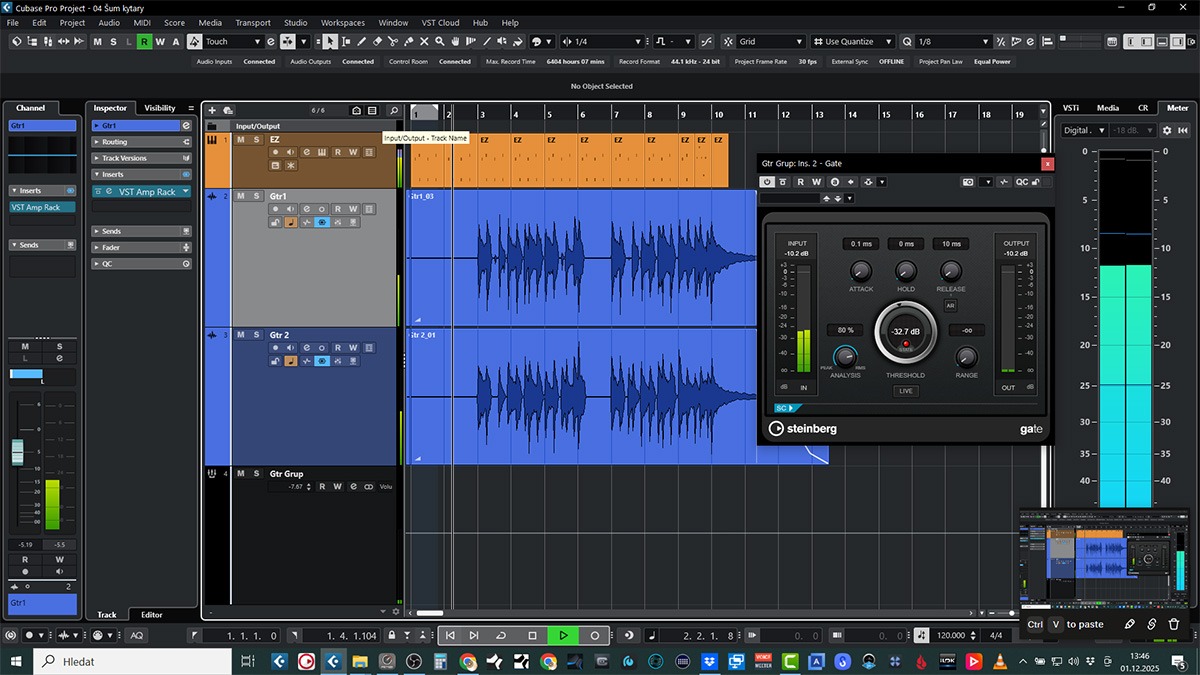Open Chrome from the Windows taskbar

tap(468, 661)
